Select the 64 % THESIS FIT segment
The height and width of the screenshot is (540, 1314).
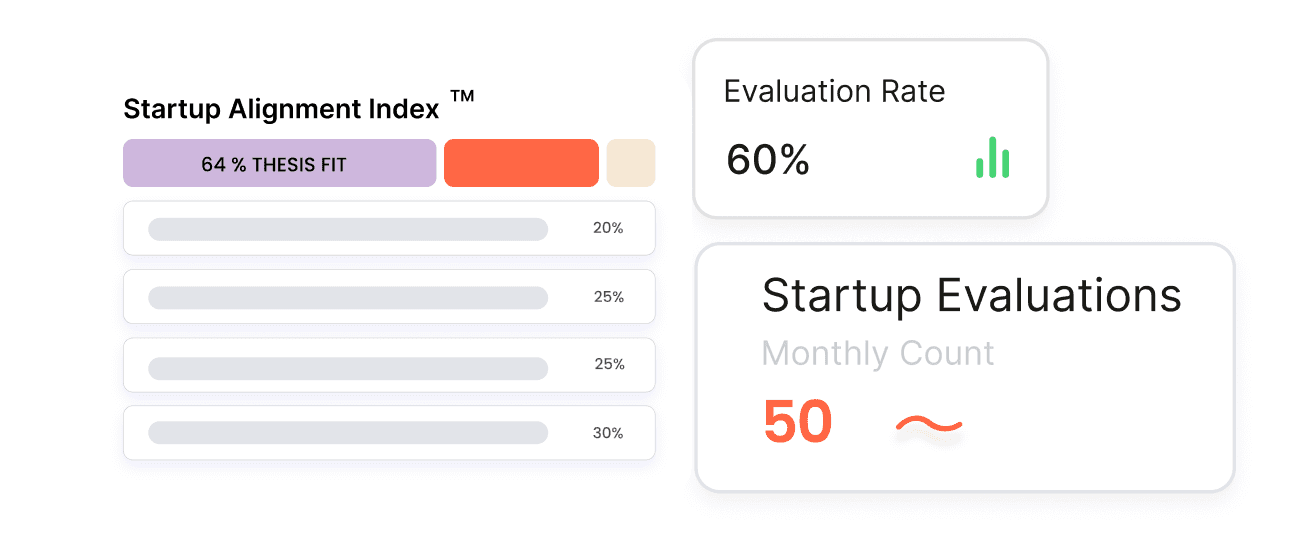coord(280,163)
